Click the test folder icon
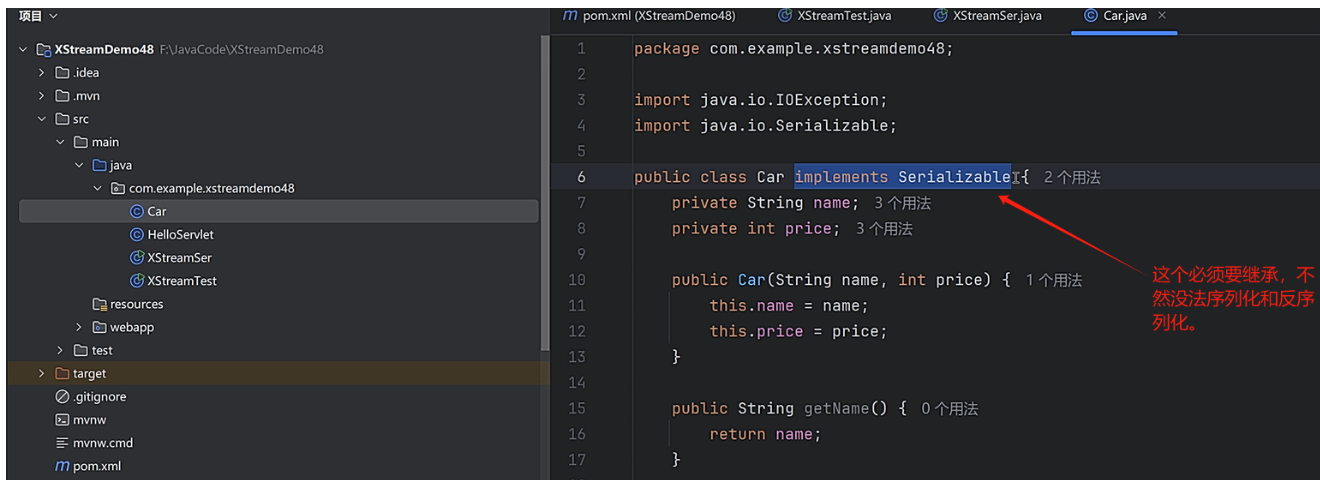1320x480 pixels. coord(81,350)
